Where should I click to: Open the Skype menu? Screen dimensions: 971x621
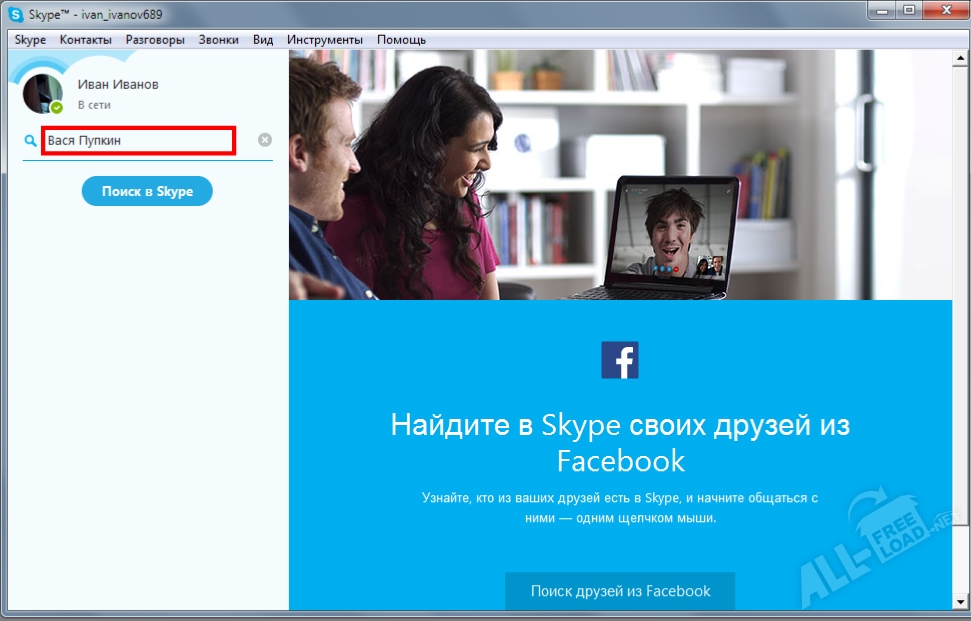[30, 39]
